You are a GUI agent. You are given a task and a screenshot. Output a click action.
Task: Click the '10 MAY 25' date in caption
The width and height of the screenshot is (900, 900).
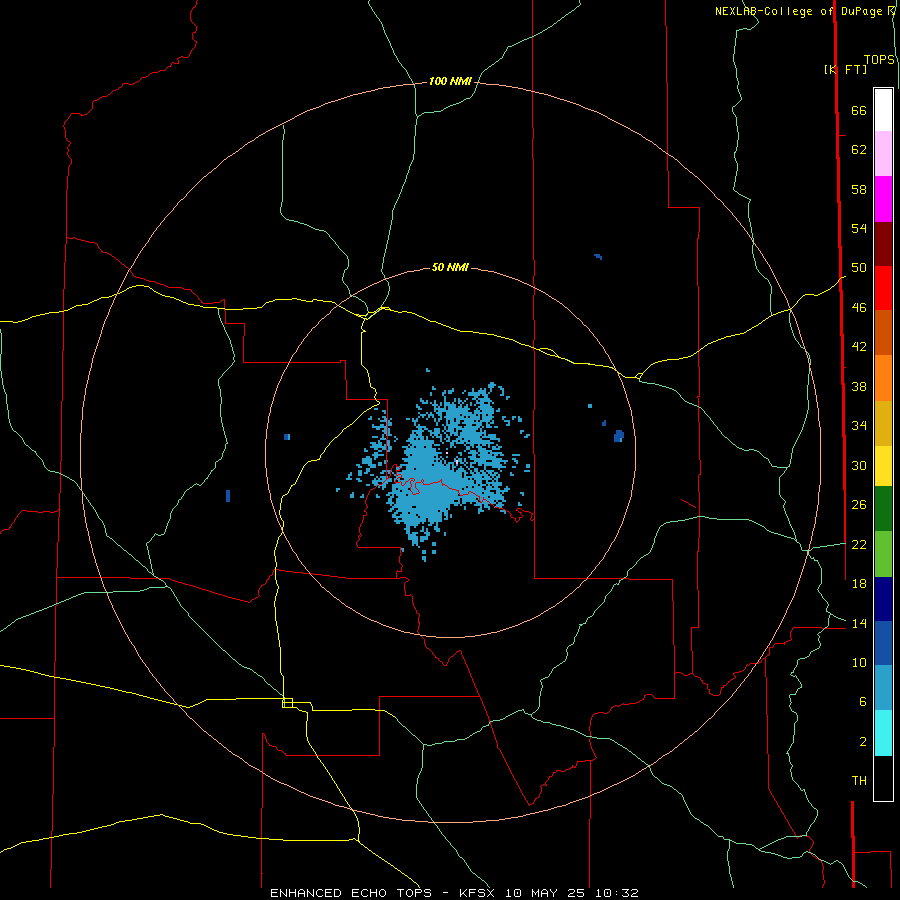click(545, 893)
